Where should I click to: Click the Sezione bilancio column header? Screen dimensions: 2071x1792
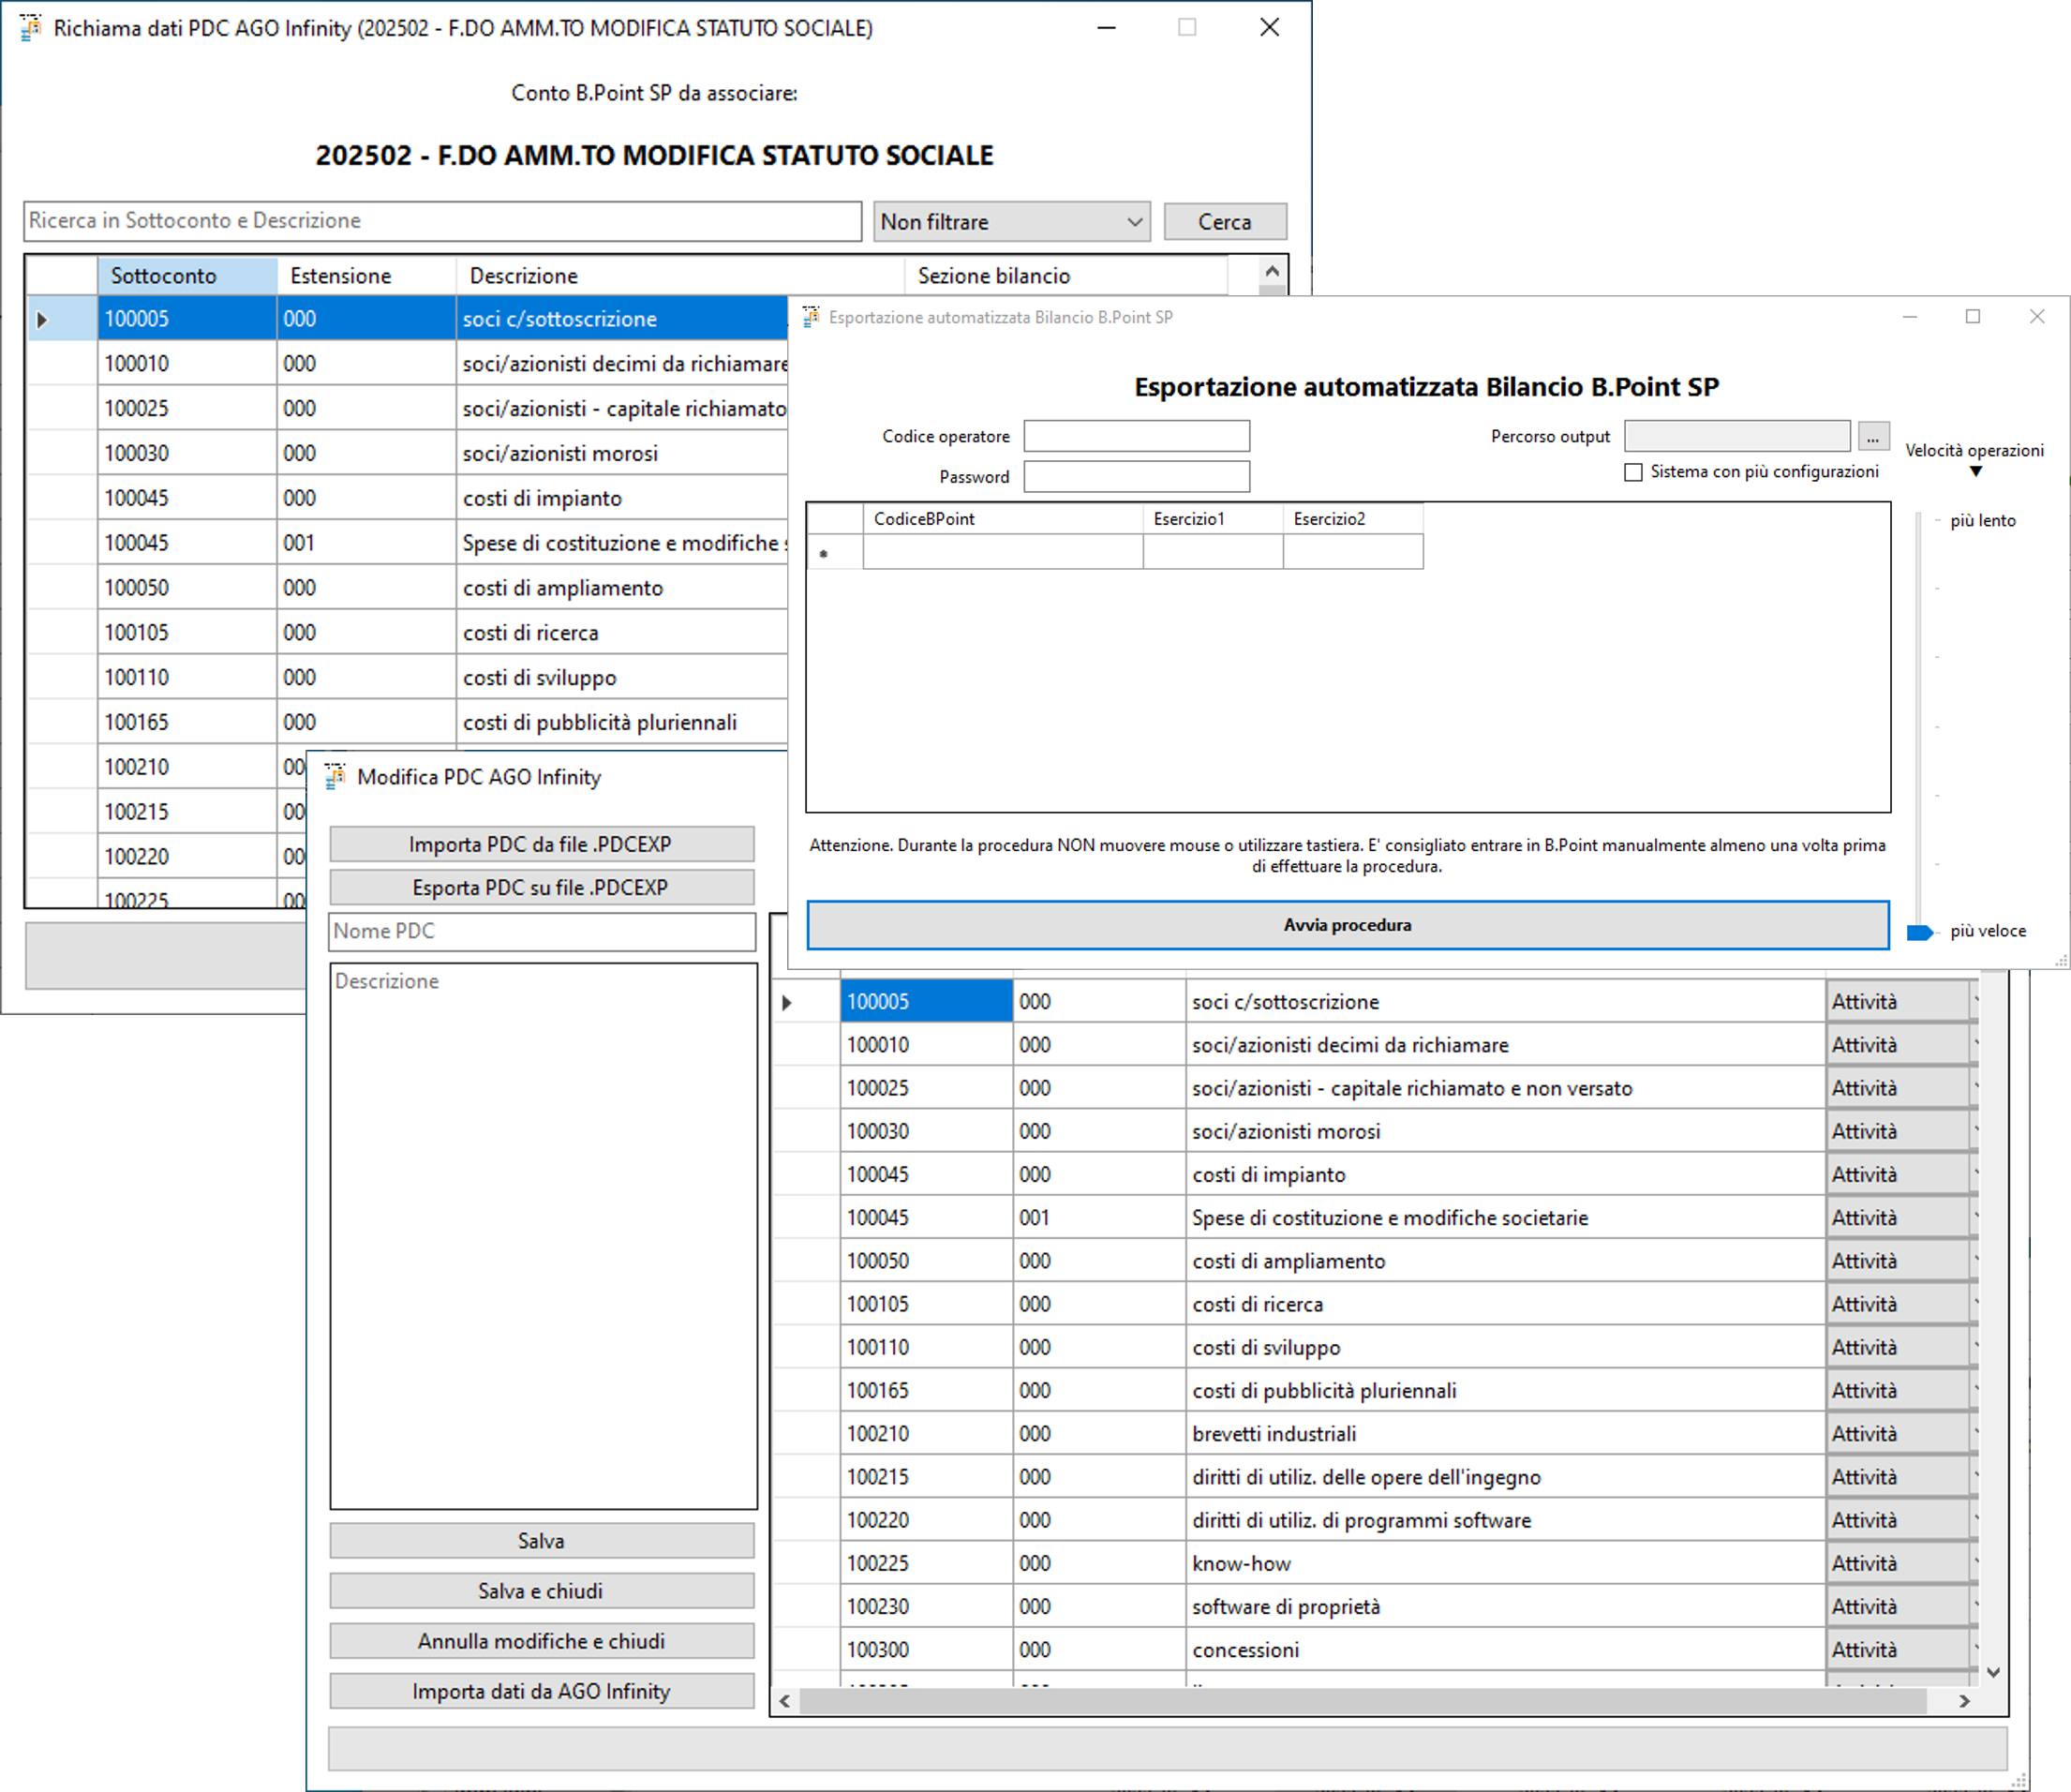[x=1066, y=276]
